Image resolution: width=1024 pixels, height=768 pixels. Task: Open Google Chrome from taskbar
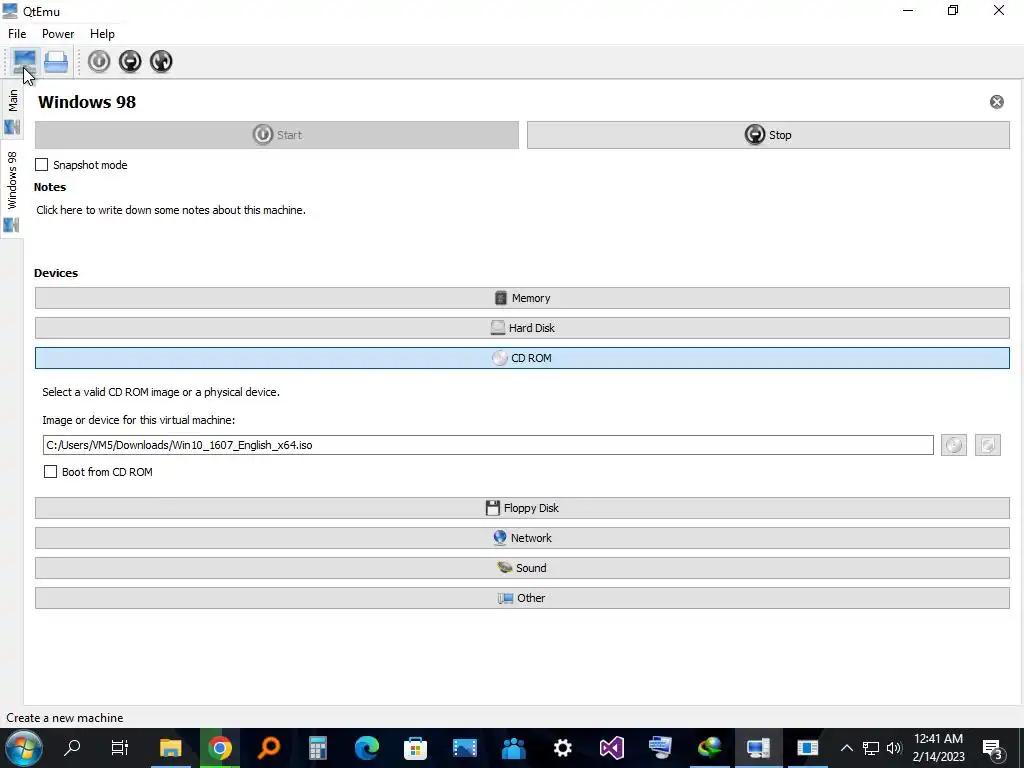220,748
